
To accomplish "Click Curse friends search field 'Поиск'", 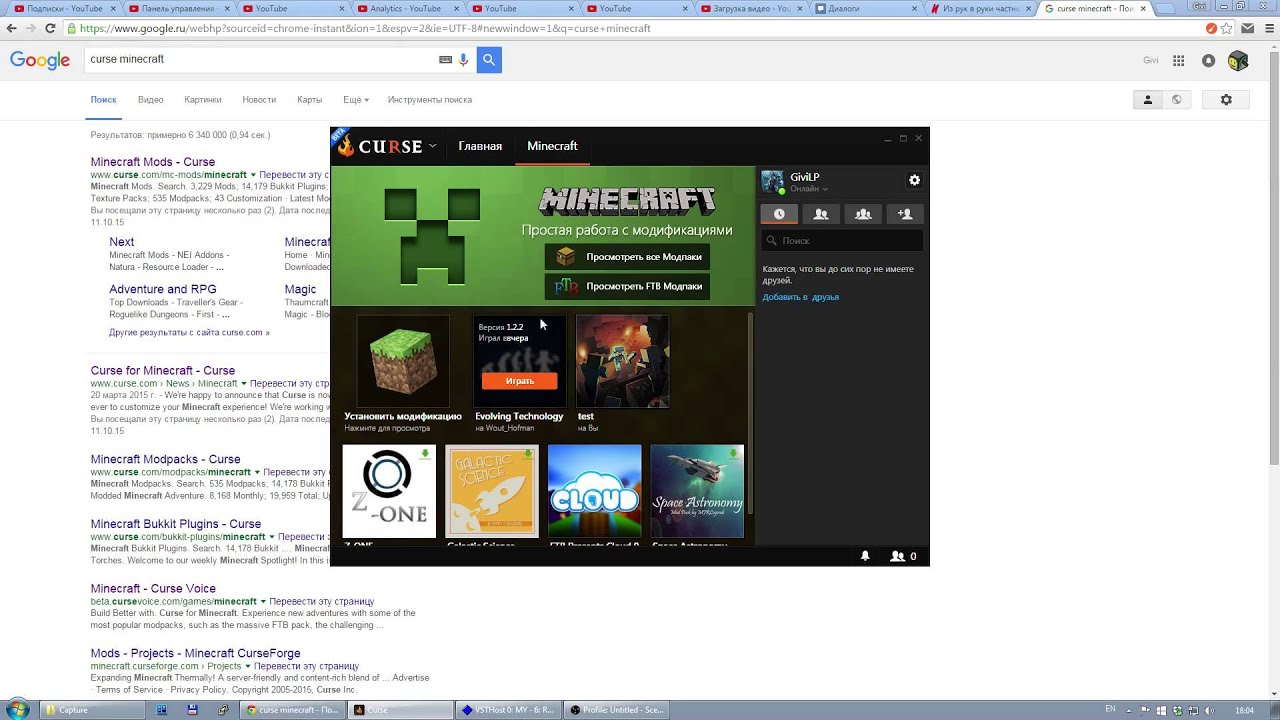I will 843,241.
